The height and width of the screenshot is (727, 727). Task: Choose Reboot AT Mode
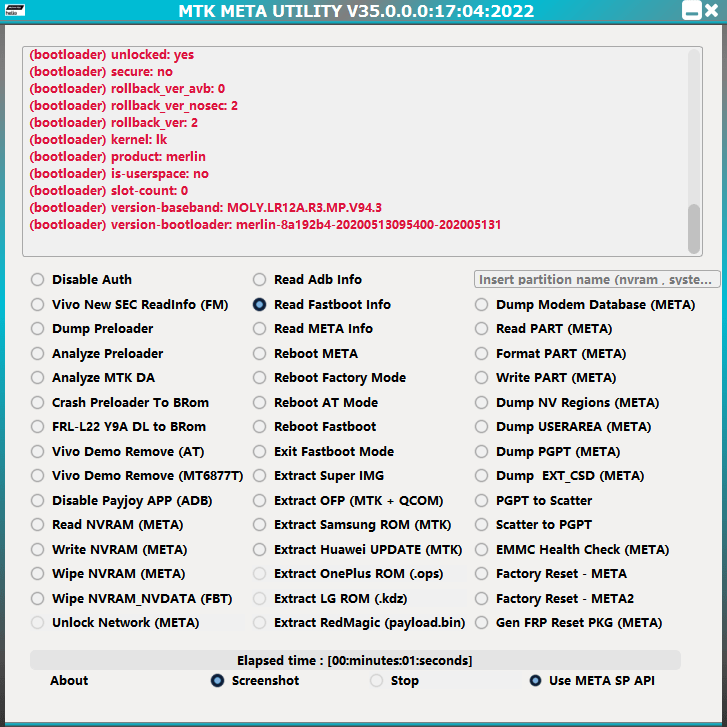tap(260, 403)
